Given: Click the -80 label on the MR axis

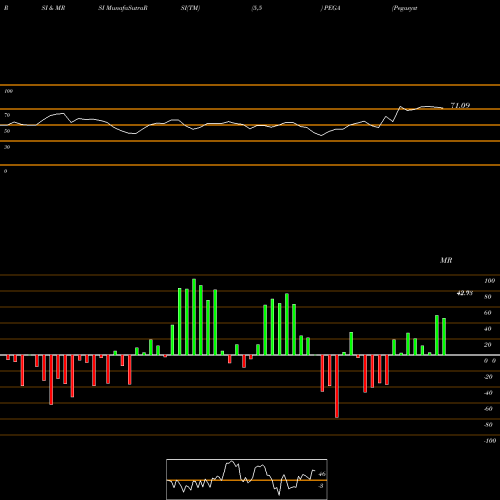Looking at the screenshot, I should [x=488, y=425].
